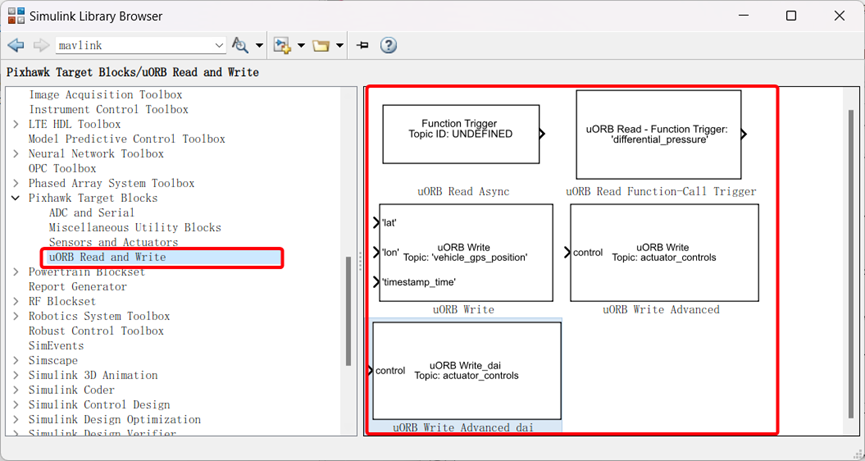Click the library tree vertical scrollbar

pyautogui.click(x=348, y=311)
